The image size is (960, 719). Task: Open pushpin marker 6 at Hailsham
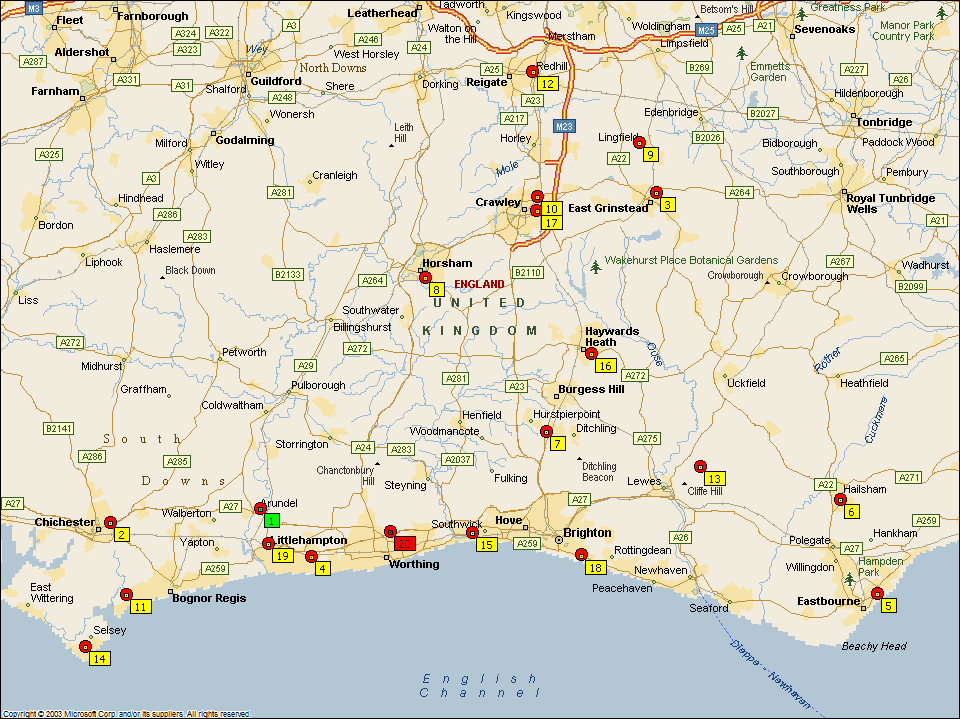click(852, 512)
